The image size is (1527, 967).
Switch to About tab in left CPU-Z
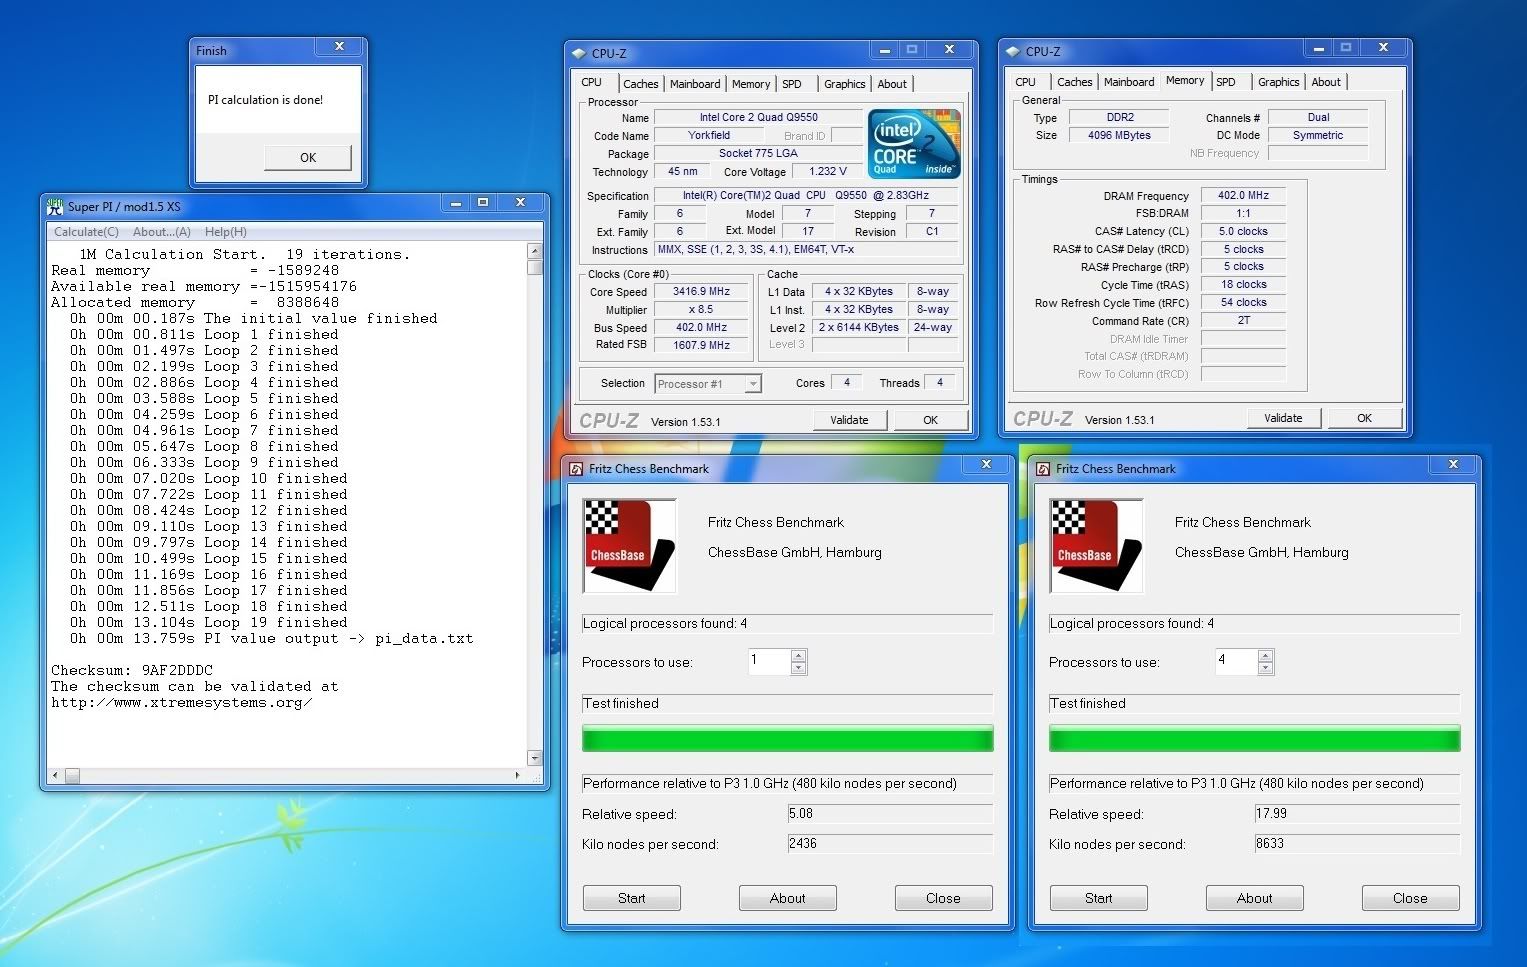892,84
